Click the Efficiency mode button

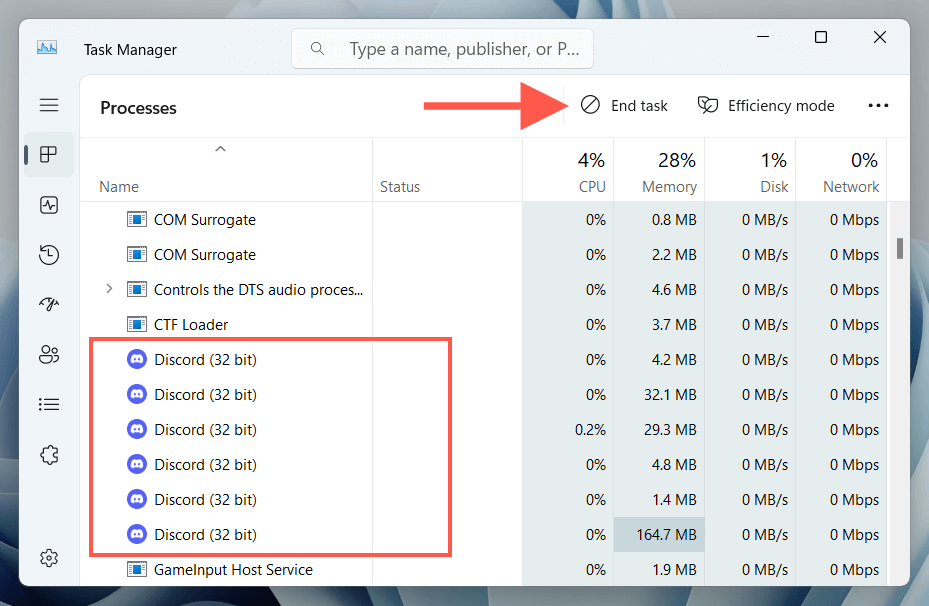pos(766,105)
